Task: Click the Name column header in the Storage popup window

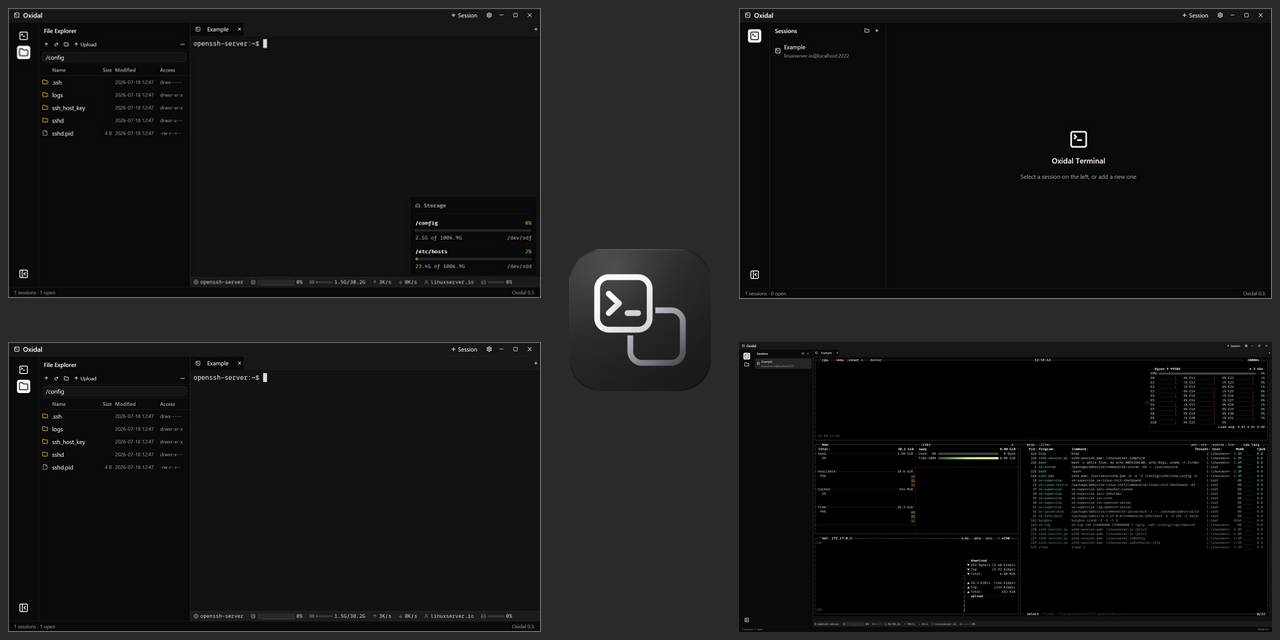Action: [x=59, y=70]
